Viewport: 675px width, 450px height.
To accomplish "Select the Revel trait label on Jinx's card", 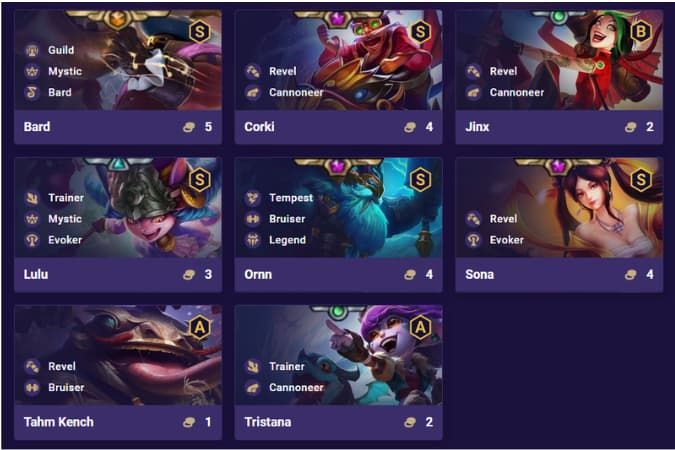I will click(503, 71).
